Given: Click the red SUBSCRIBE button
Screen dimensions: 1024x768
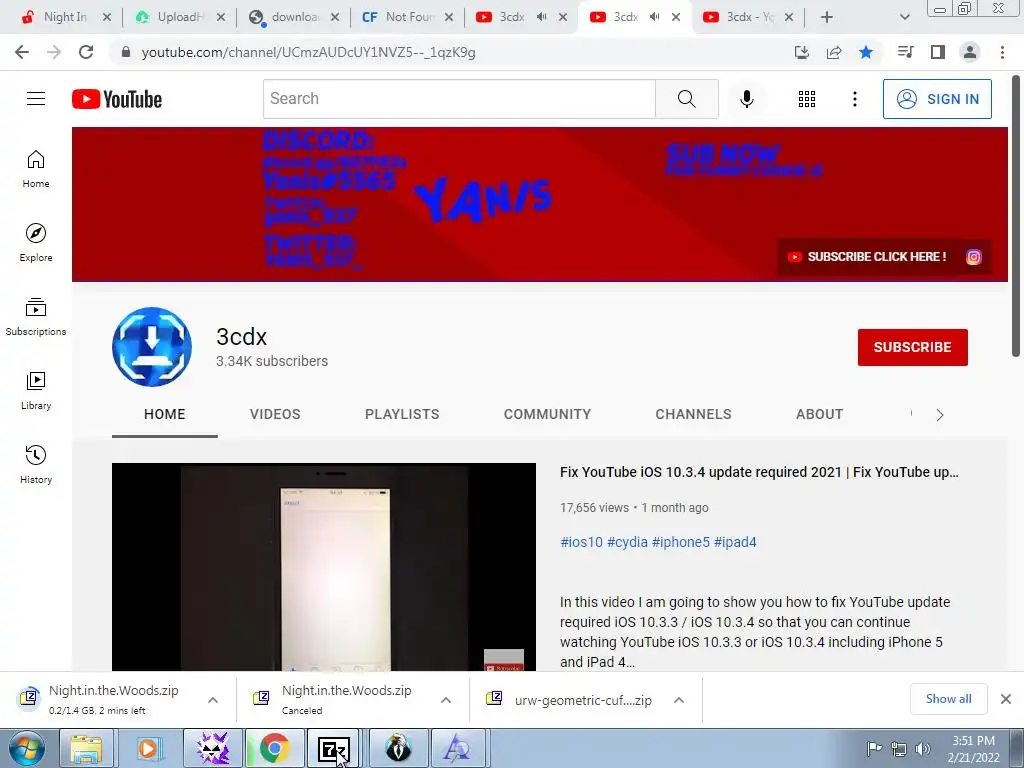Looking at the screenshot, I should [x=912, y=347].
